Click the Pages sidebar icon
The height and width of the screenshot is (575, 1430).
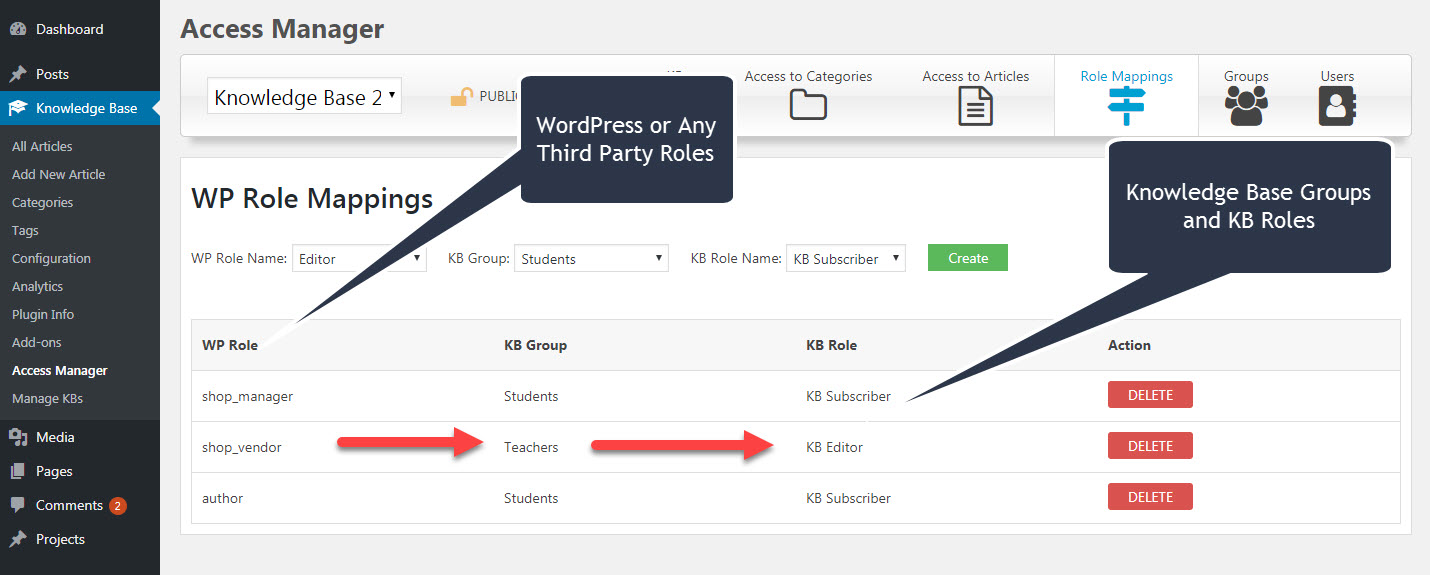18,471
